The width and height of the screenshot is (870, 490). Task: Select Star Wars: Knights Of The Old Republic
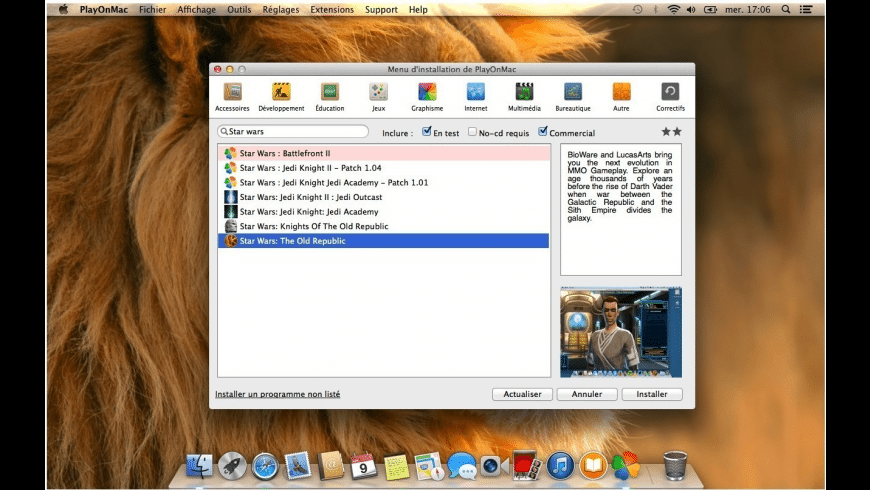384,226
